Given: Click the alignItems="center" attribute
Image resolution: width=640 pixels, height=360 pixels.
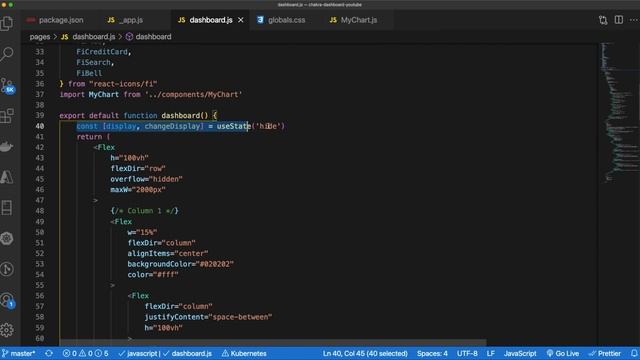Looking at the screenshot, I should (x=168, y=253).
